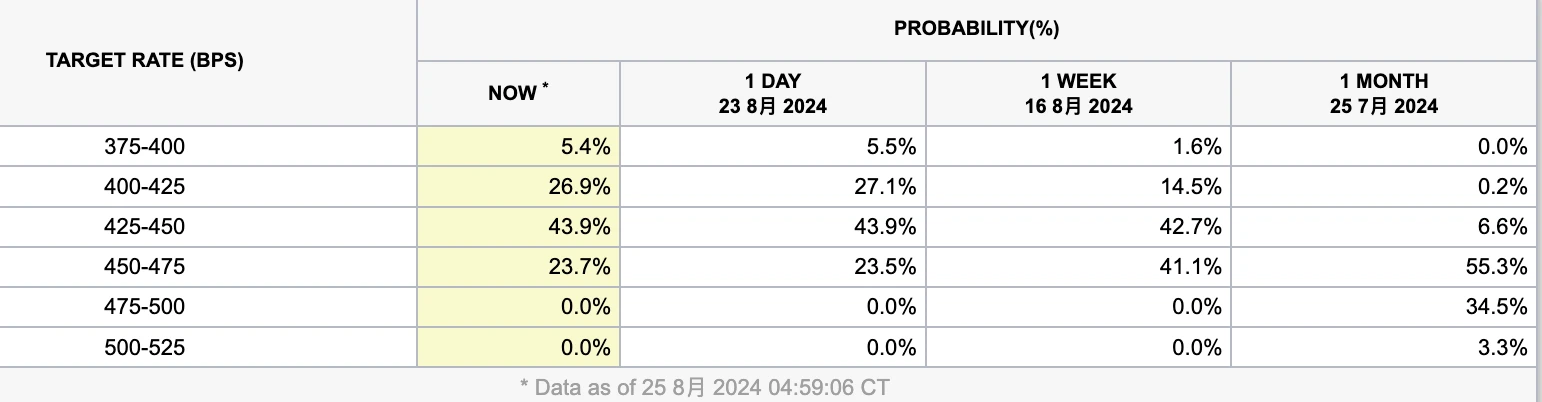1542x402 pixels.
Task: Click the 27.1% cell under 1 DAY
Action: pyautogui.click(x=887, y=187)
